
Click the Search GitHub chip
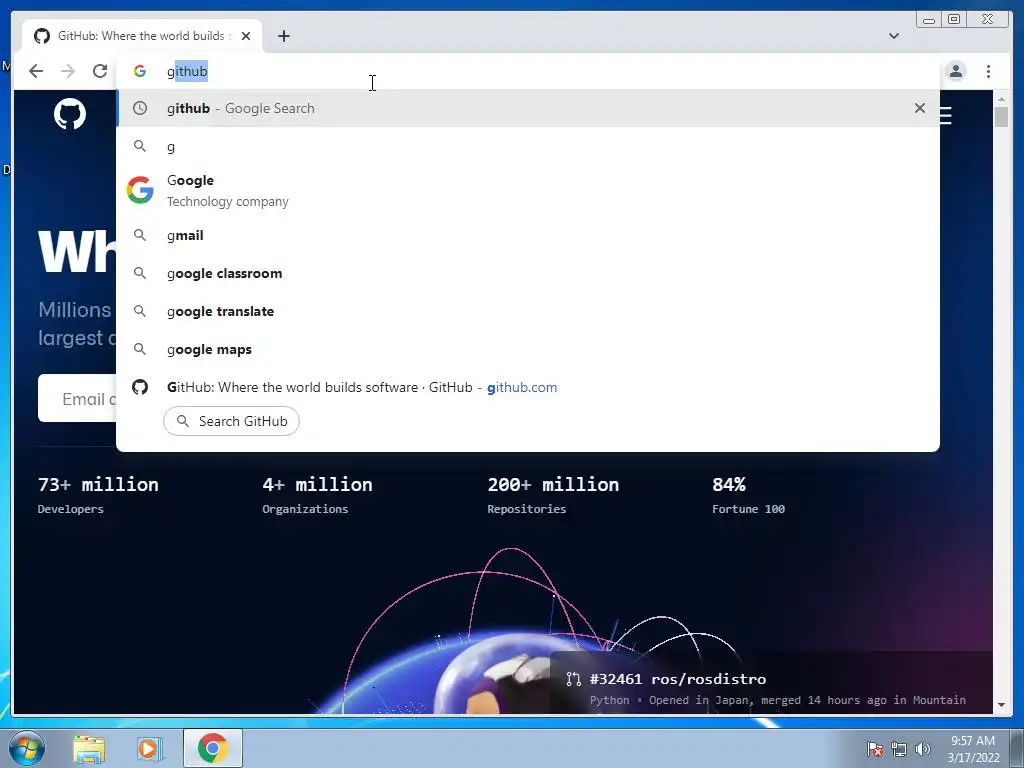(231, 421)
